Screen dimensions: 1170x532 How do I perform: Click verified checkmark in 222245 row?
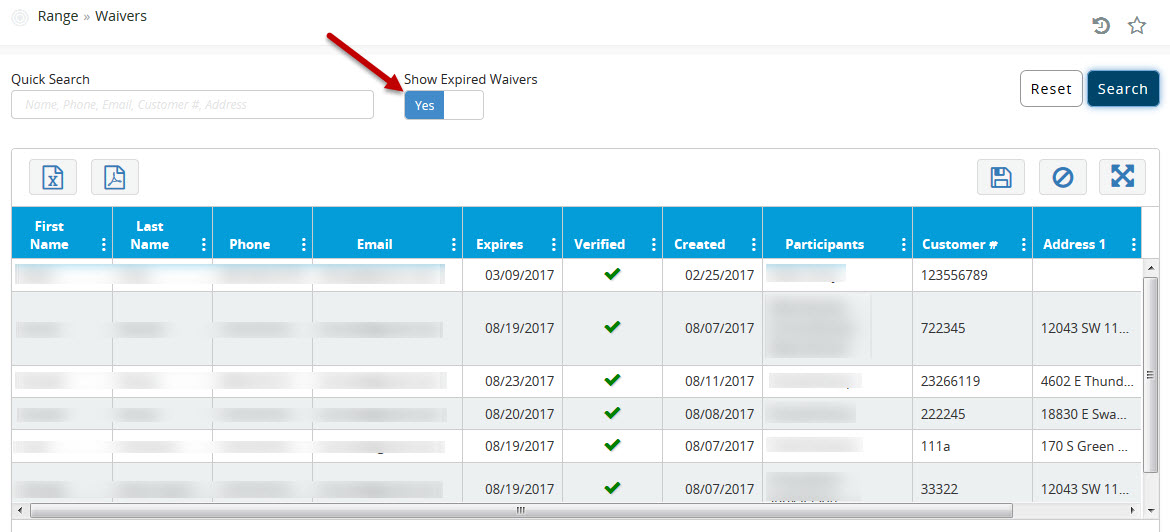(613, 413)
